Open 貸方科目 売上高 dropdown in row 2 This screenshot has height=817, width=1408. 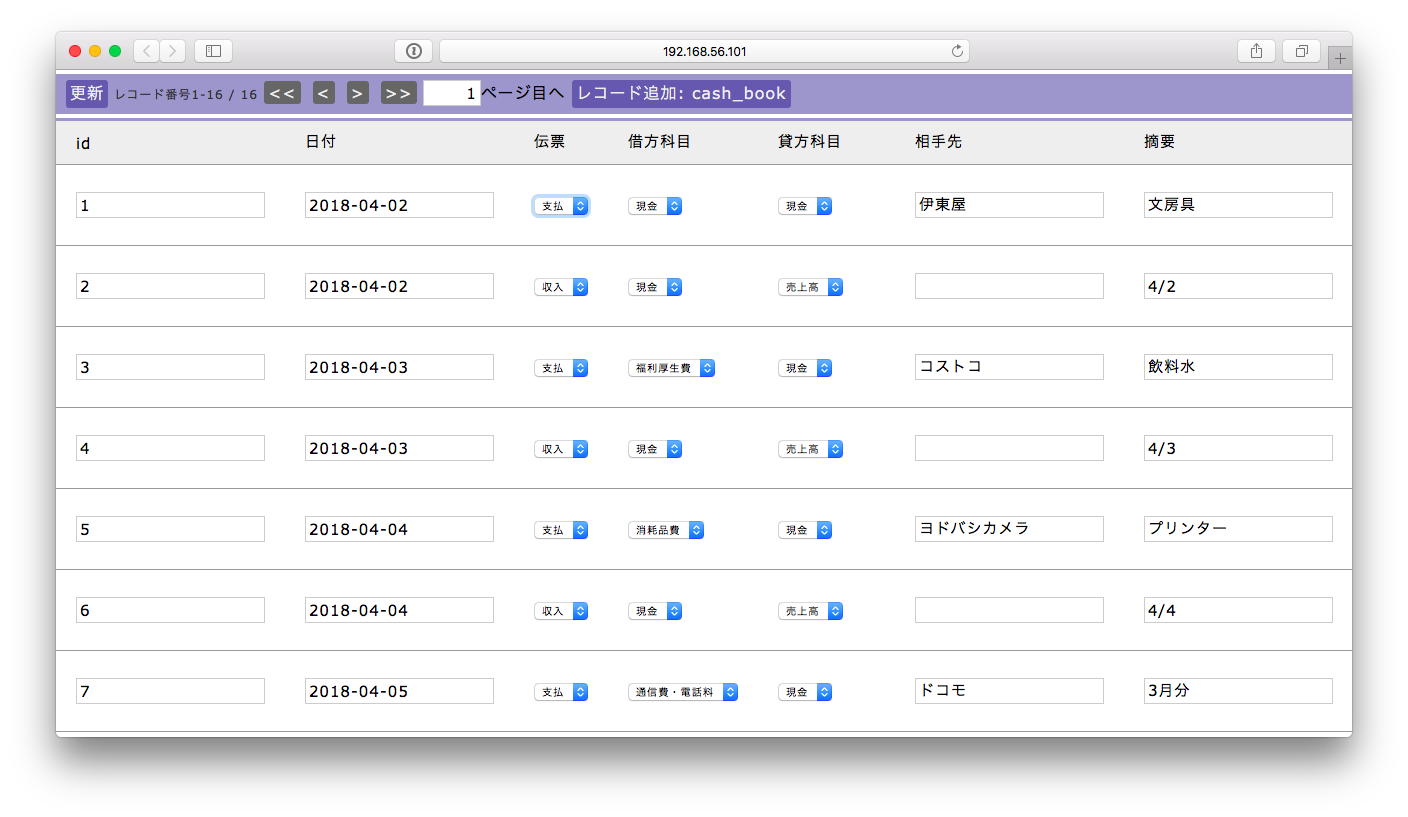(810, 287)
